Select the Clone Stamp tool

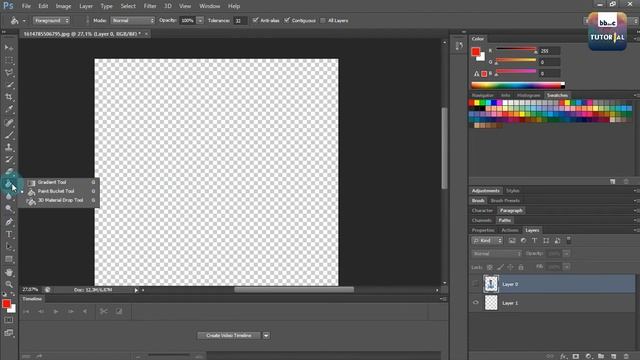tap(9, 147)
